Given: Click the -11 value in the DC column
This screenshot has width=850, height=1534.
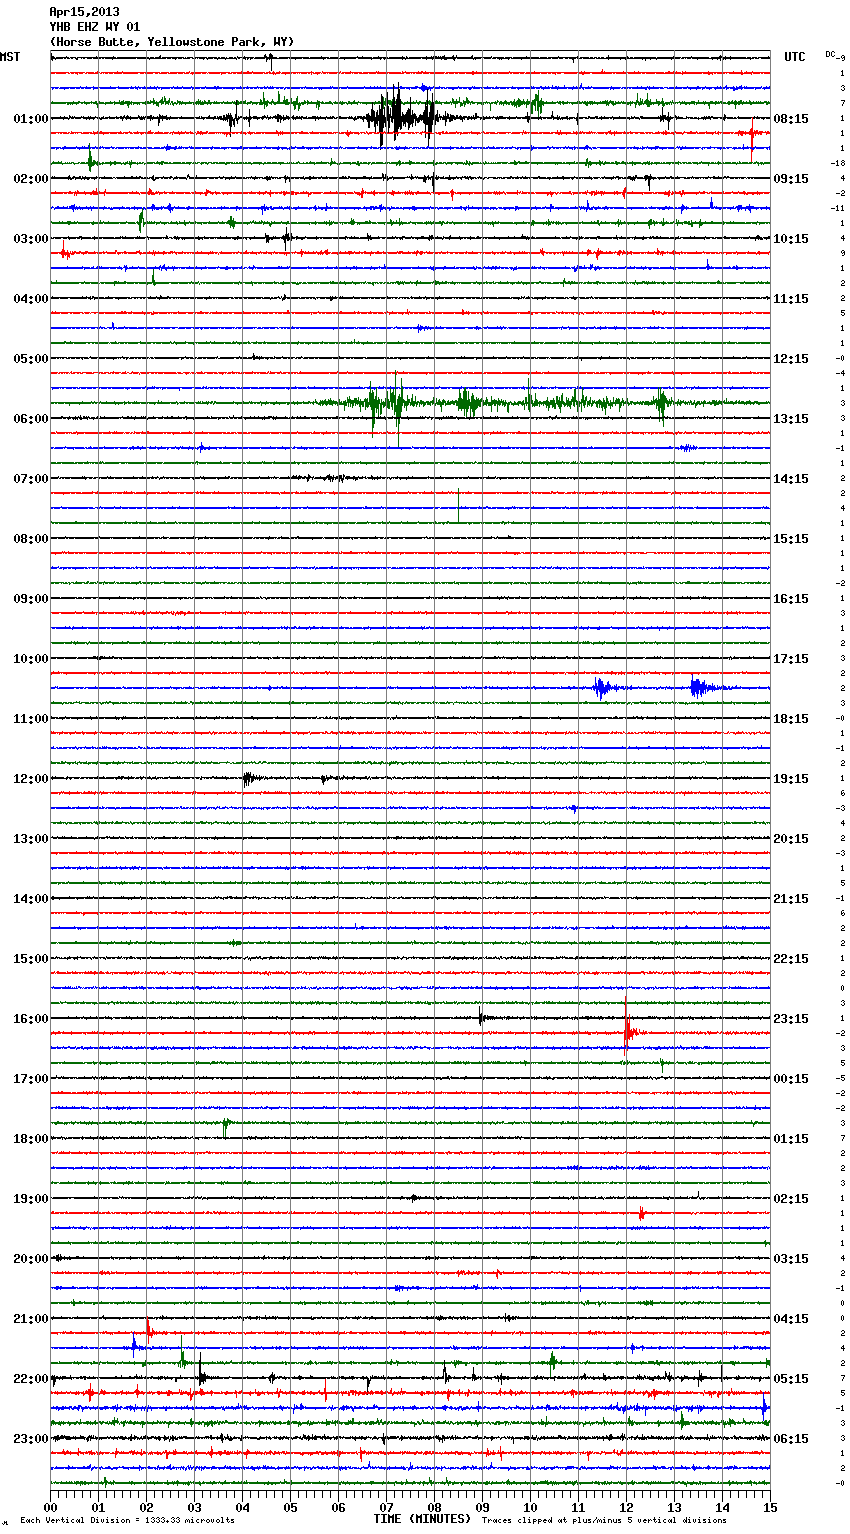Looking at the screenshot, I should (837, 208).
